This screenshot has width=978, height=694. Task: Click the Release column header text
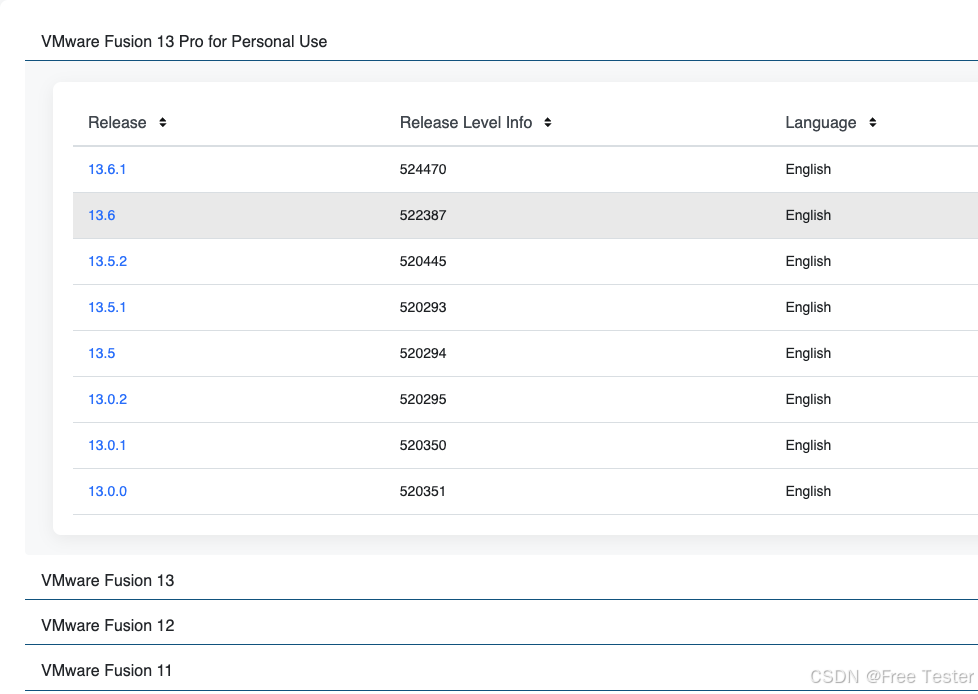coord(117,122)
